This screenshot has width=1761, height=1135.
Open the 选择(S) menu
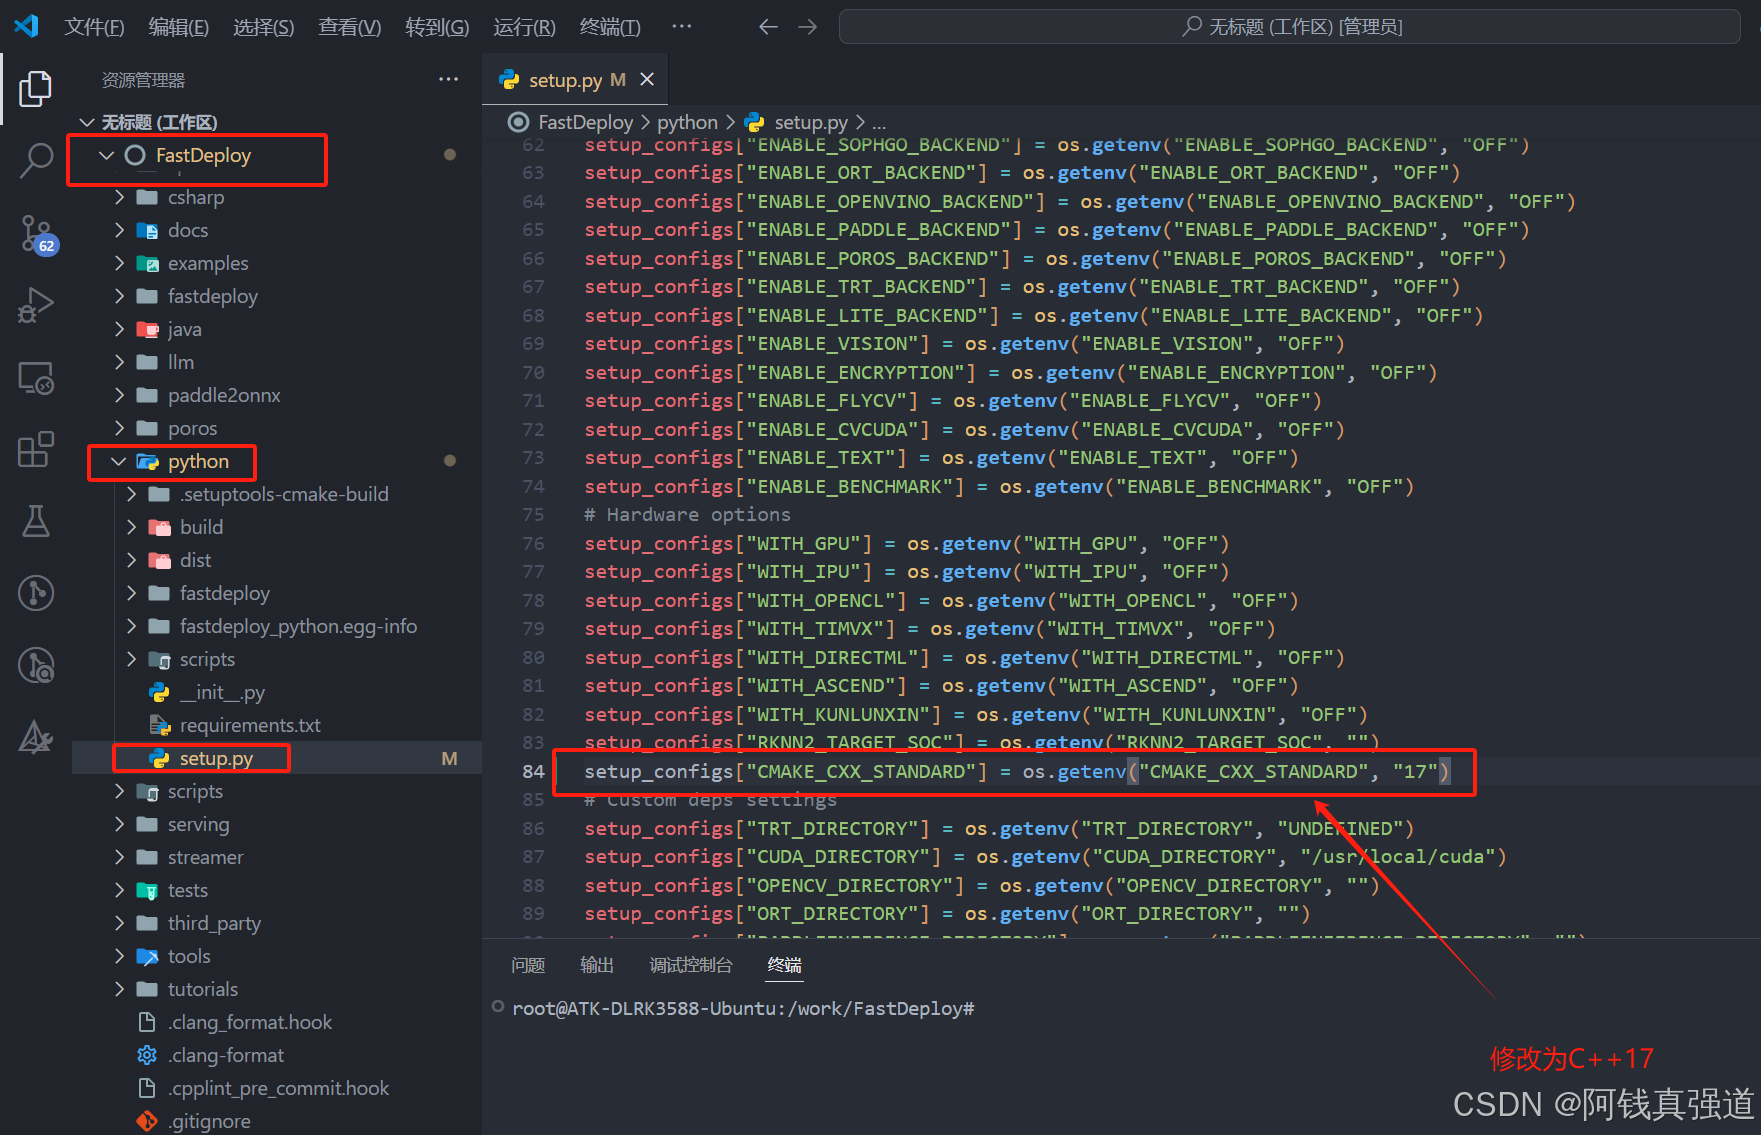click(x=263, y=27)
